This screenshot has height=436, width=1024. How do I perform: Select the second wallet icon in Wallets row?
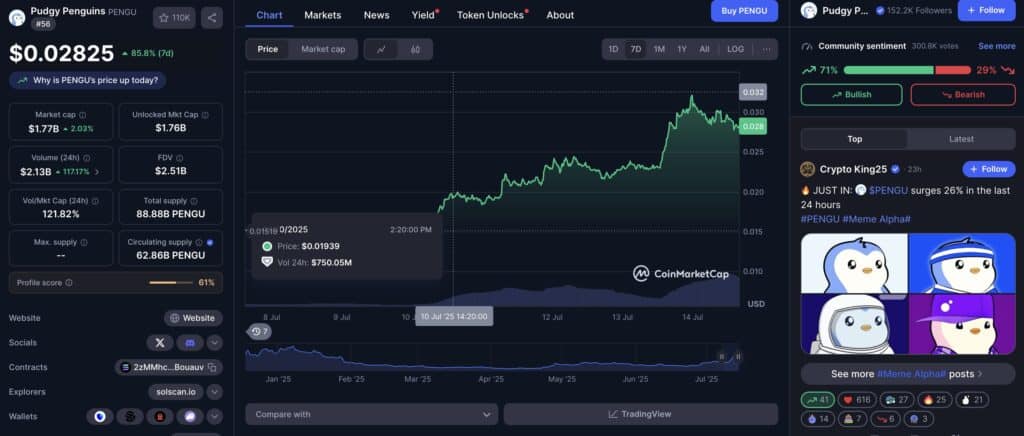click(x=130, y=416)
